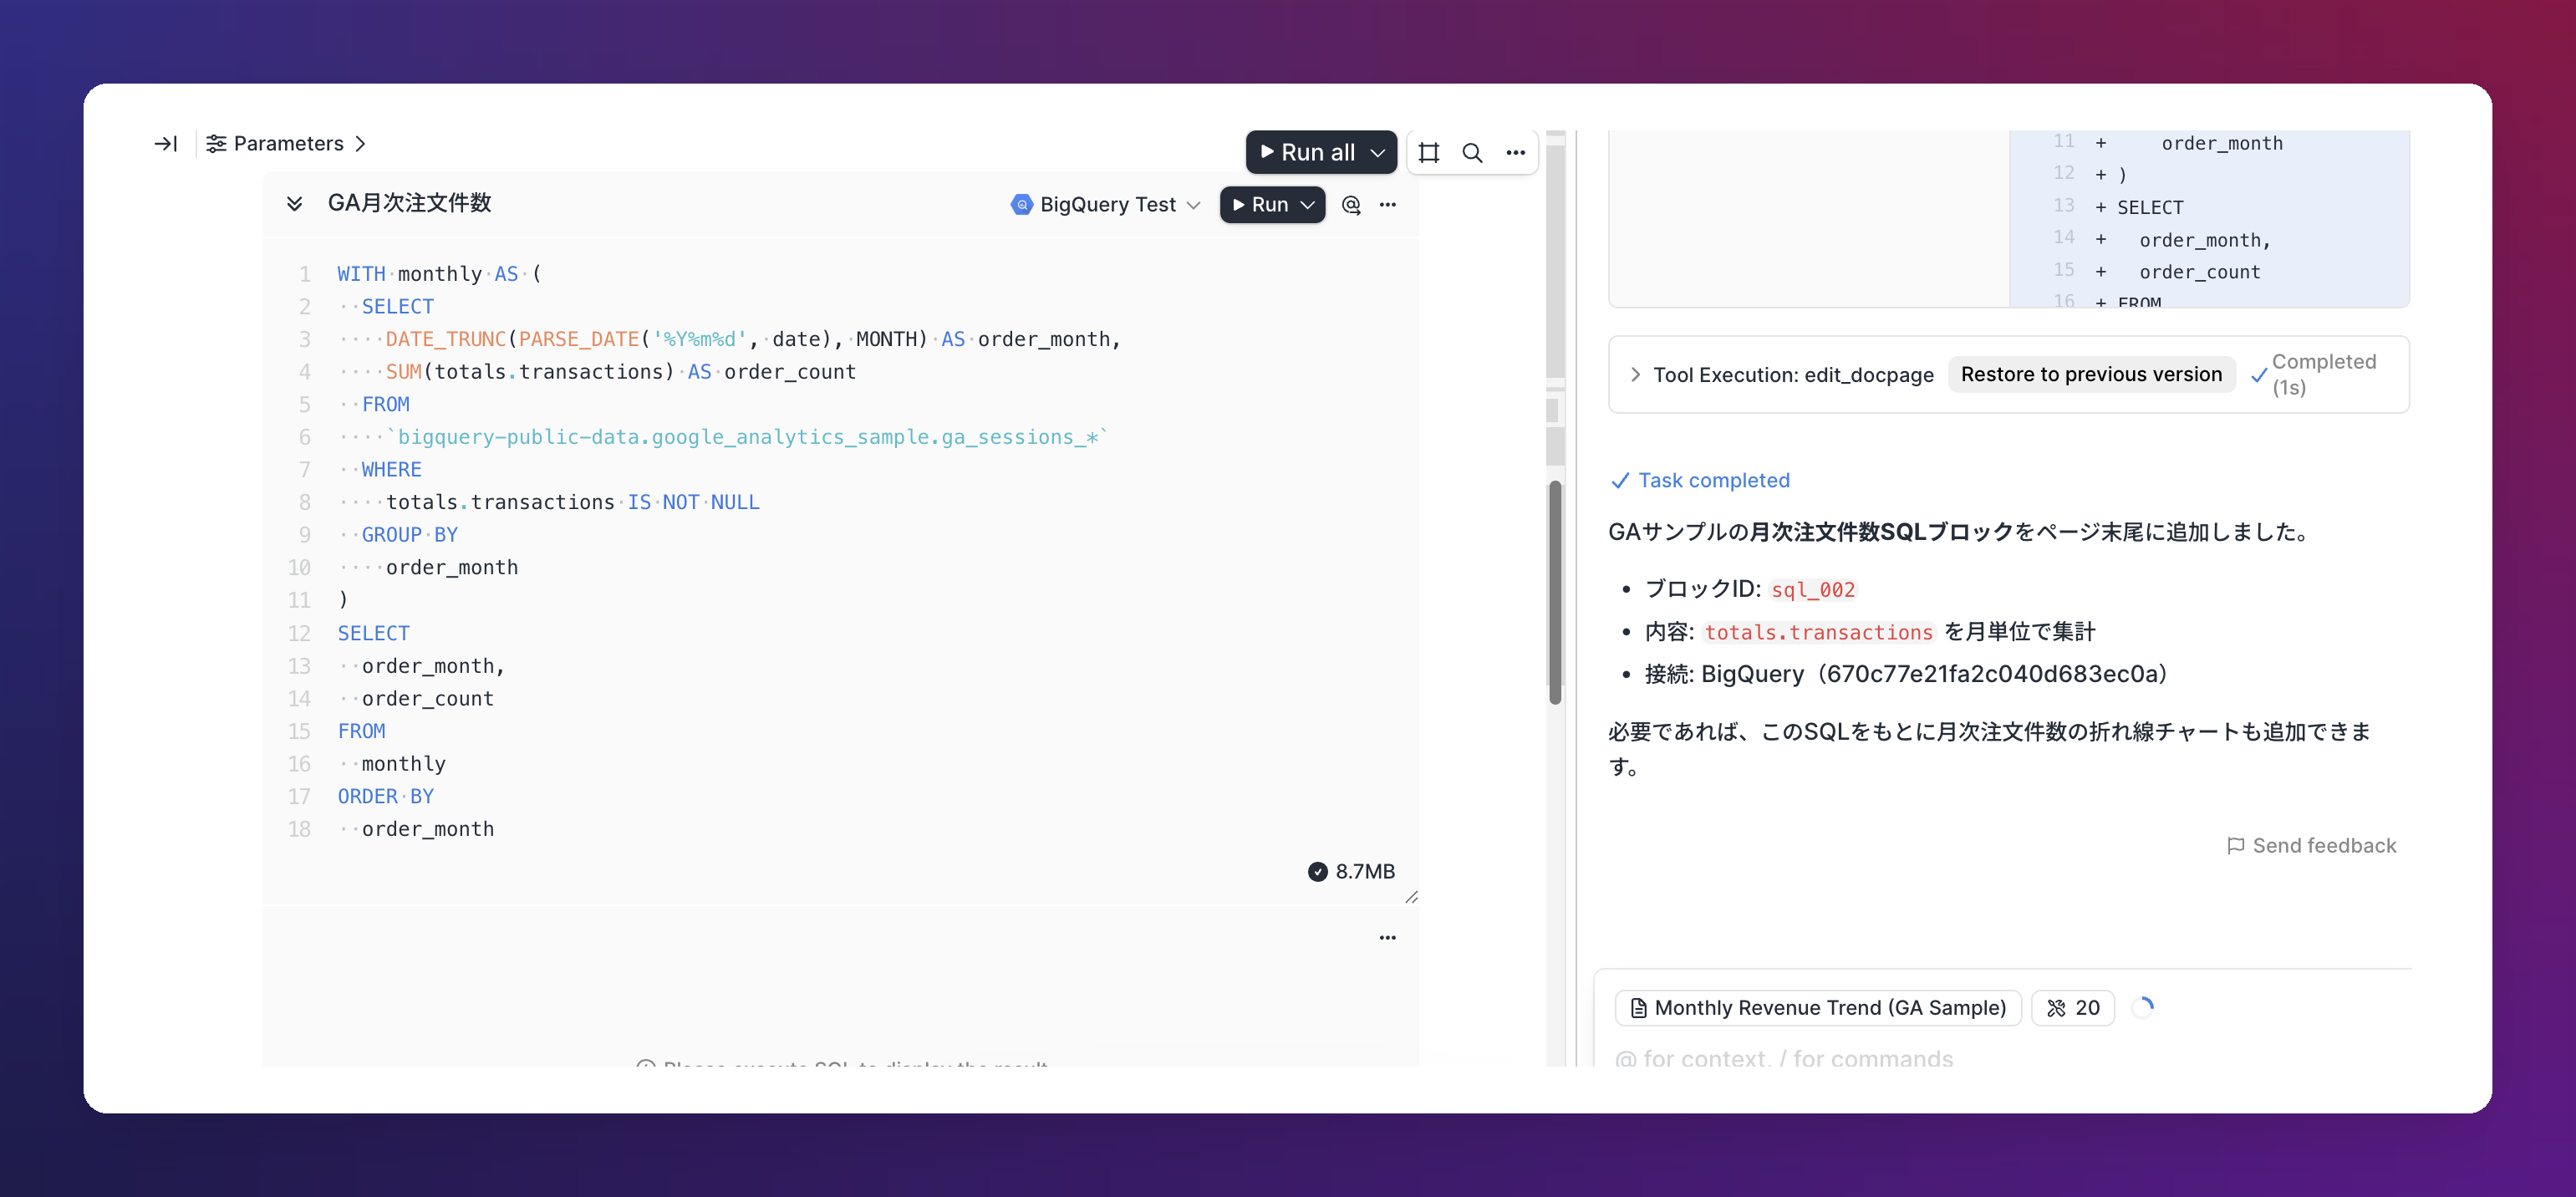
Task: Open search with magnifier icon
Action: tap(1472, 153)
